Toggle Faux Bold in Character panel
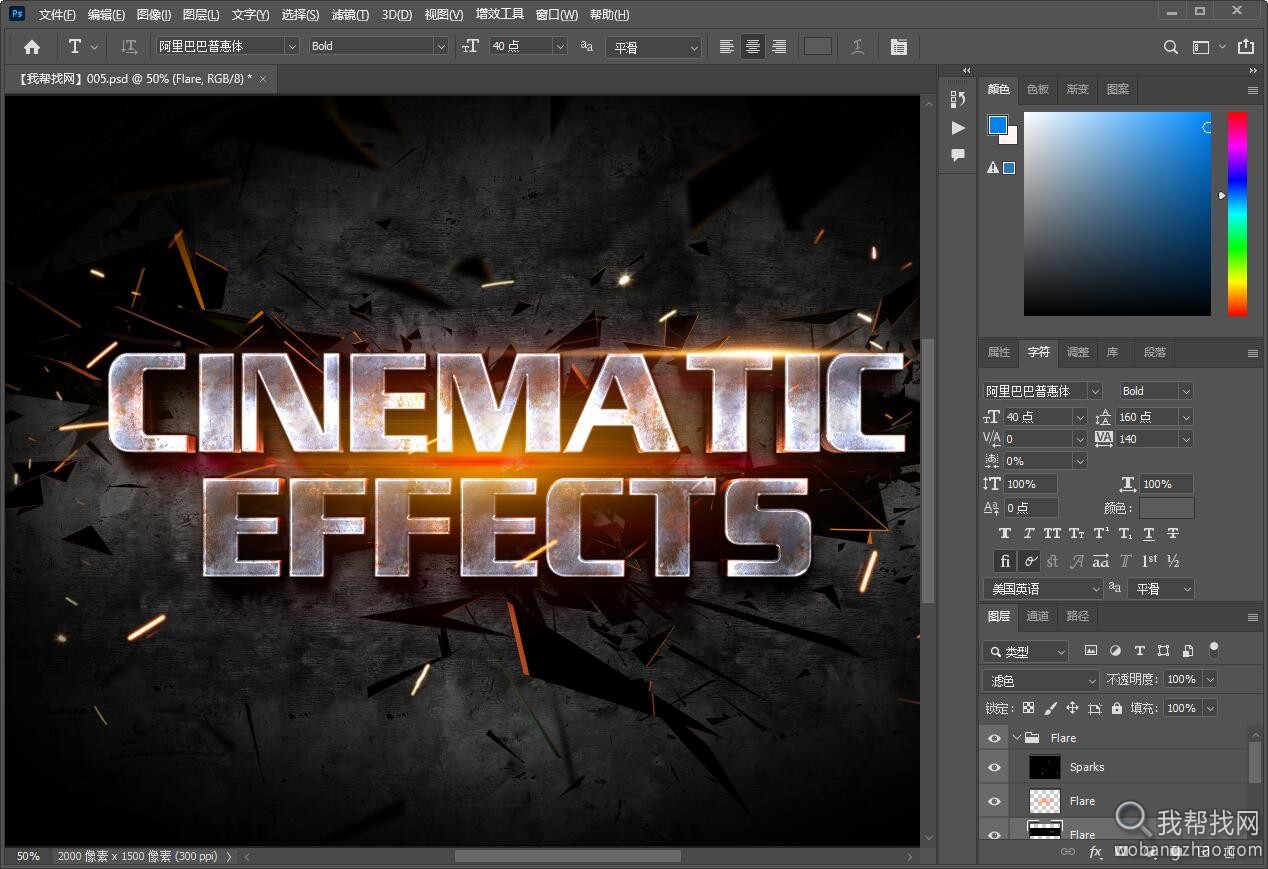The image size is (1268, 869). [1005, 533]
